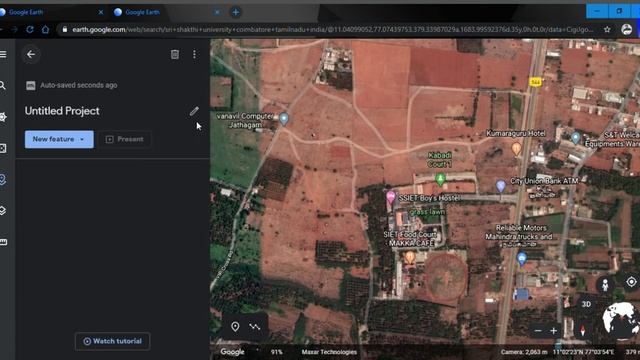This screenshot has height=360, width=640.
Task: Click the grass lawn map label
Action: [427, 212]
